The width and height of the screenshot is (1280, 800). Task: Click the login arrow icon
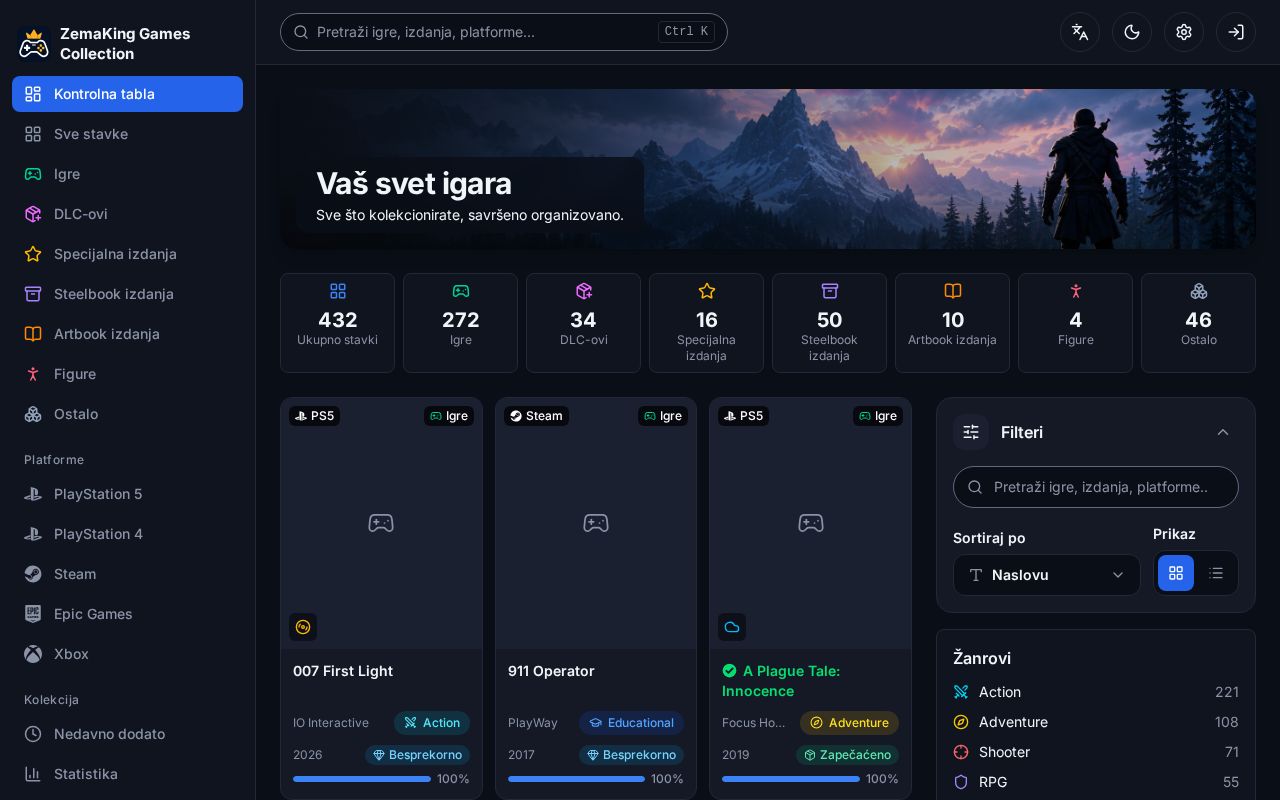[1236, 32]
